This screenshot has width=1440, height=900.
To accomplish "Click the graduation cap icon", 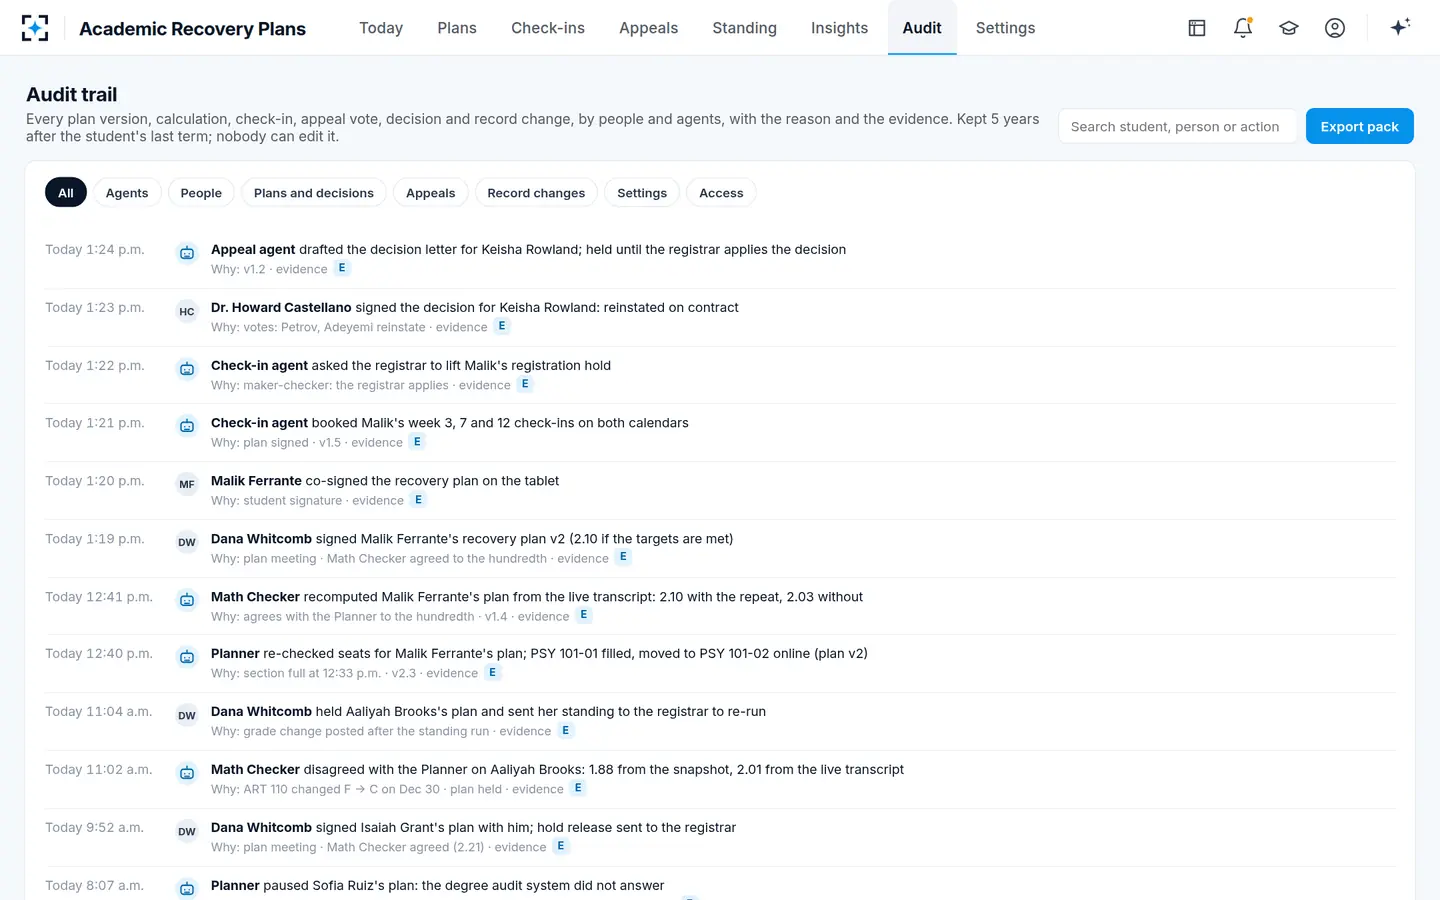I will [x=1289, y=28].
